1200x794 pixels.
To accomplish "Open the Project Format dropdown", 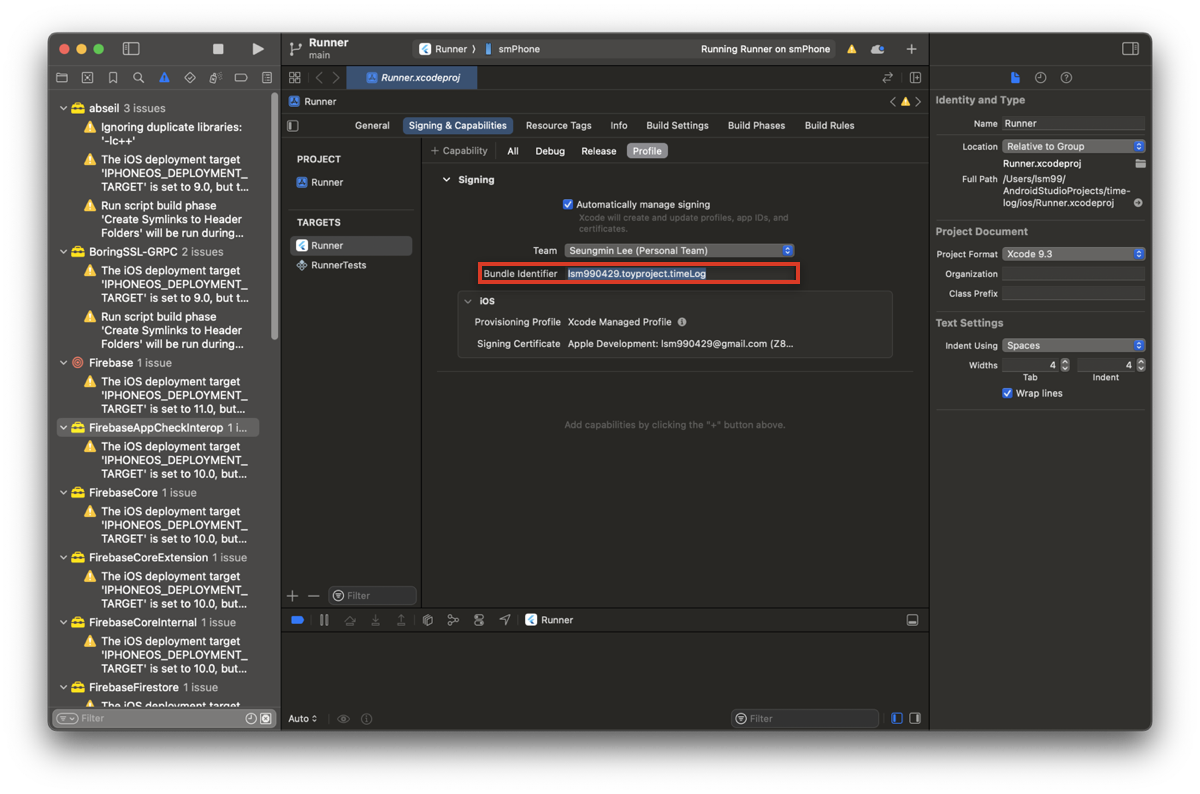I will click(x=1074, y=254).
